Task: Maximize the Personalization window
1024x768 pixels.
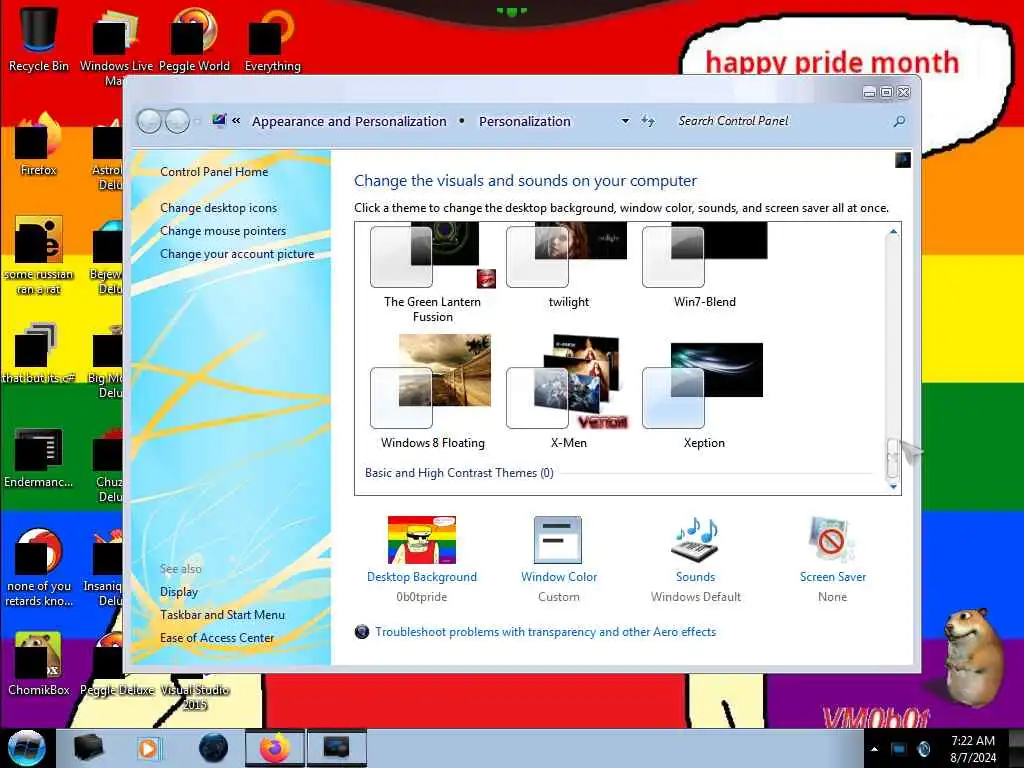Action: 886,93
